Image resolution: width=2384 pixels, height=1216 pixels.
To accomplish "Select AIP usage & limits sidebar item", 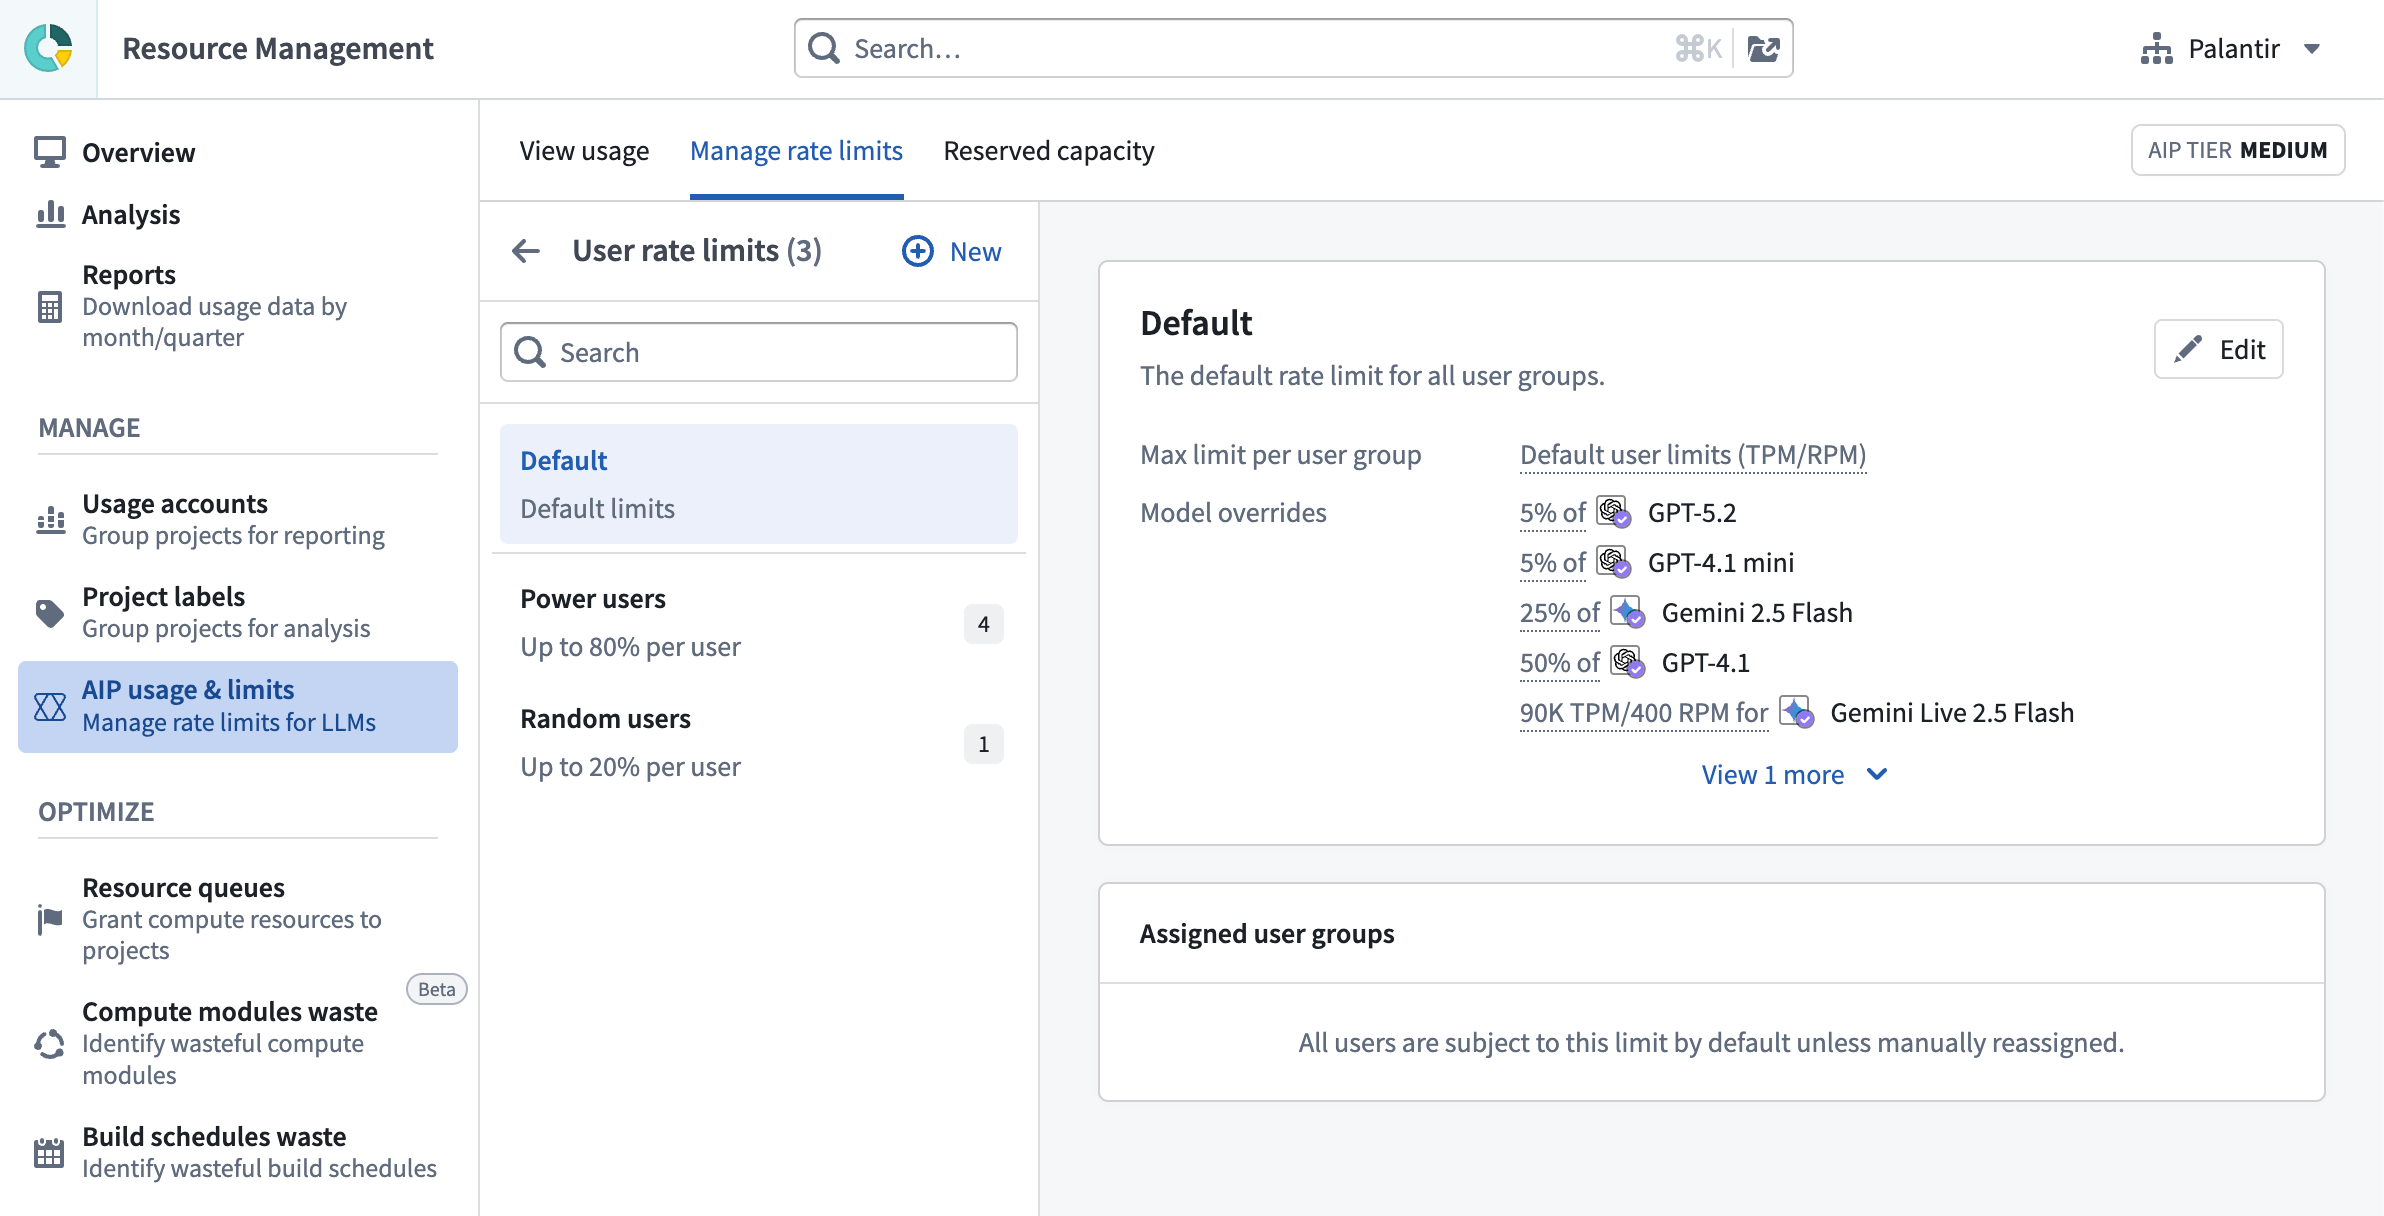I will (238, 706).
